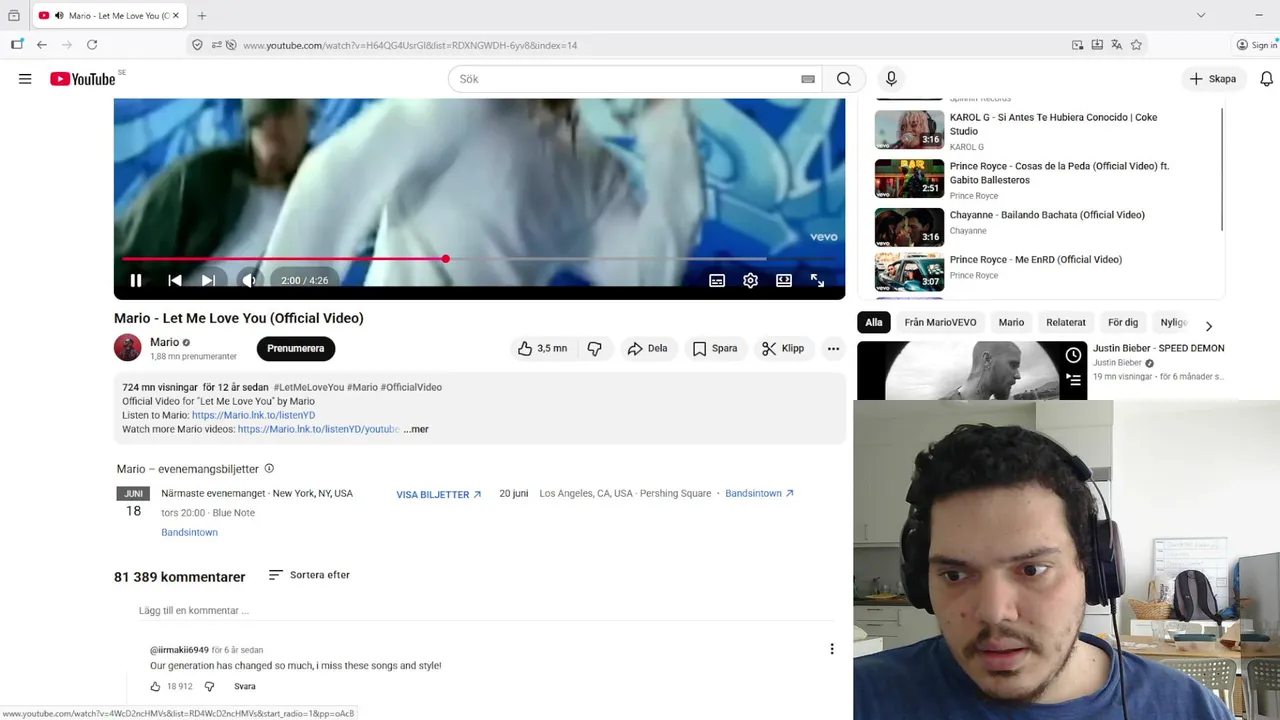1280x720 pixels.
Task: Open more actions three-dot menu
Action: (x=833, y=348)
